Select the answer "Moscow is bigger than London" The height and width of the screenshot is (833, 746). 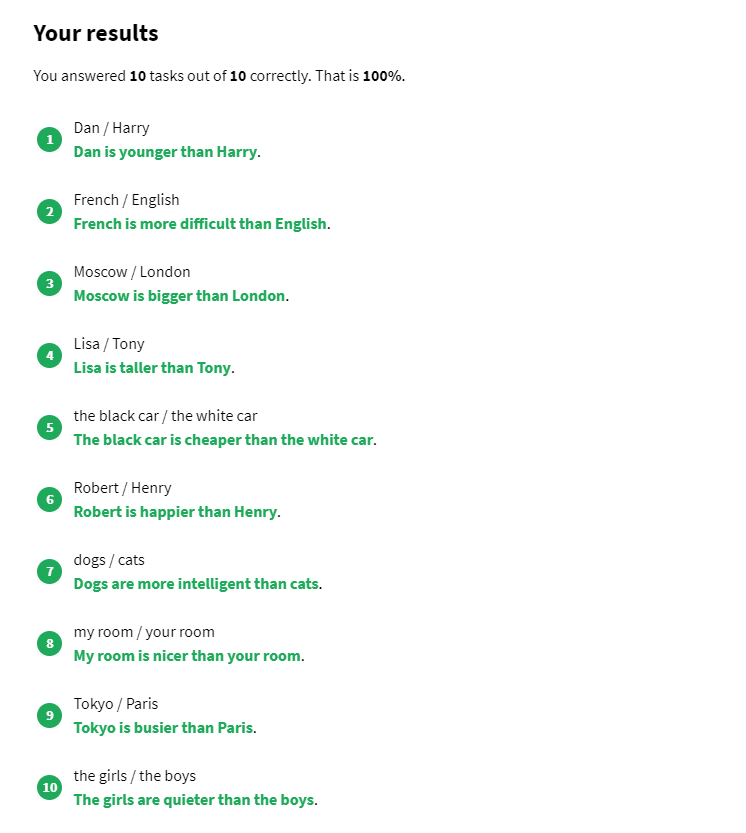click(180, 296)
